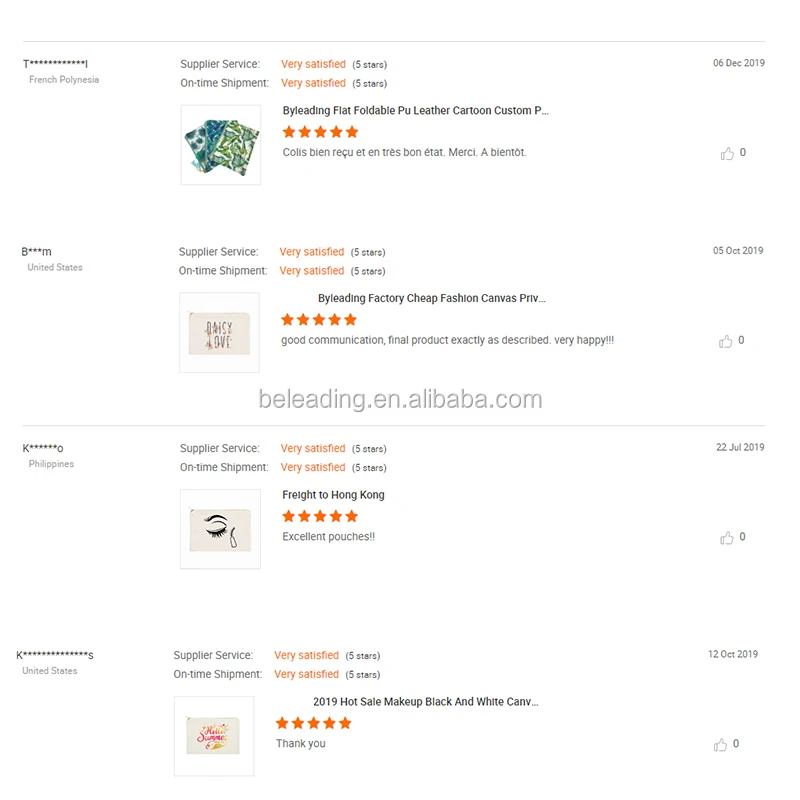Open tropical leaf pouch product thumbnail

[x=221, y=145]
